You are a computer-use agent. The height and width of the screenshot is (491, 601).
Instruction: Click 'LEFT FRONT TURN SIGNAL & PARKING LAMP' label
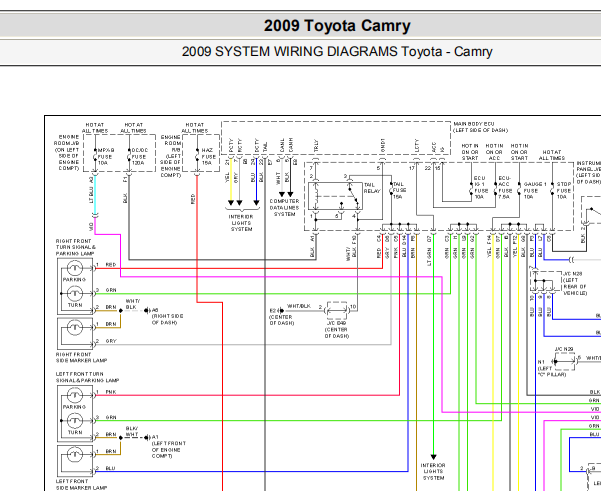[87, 377]
